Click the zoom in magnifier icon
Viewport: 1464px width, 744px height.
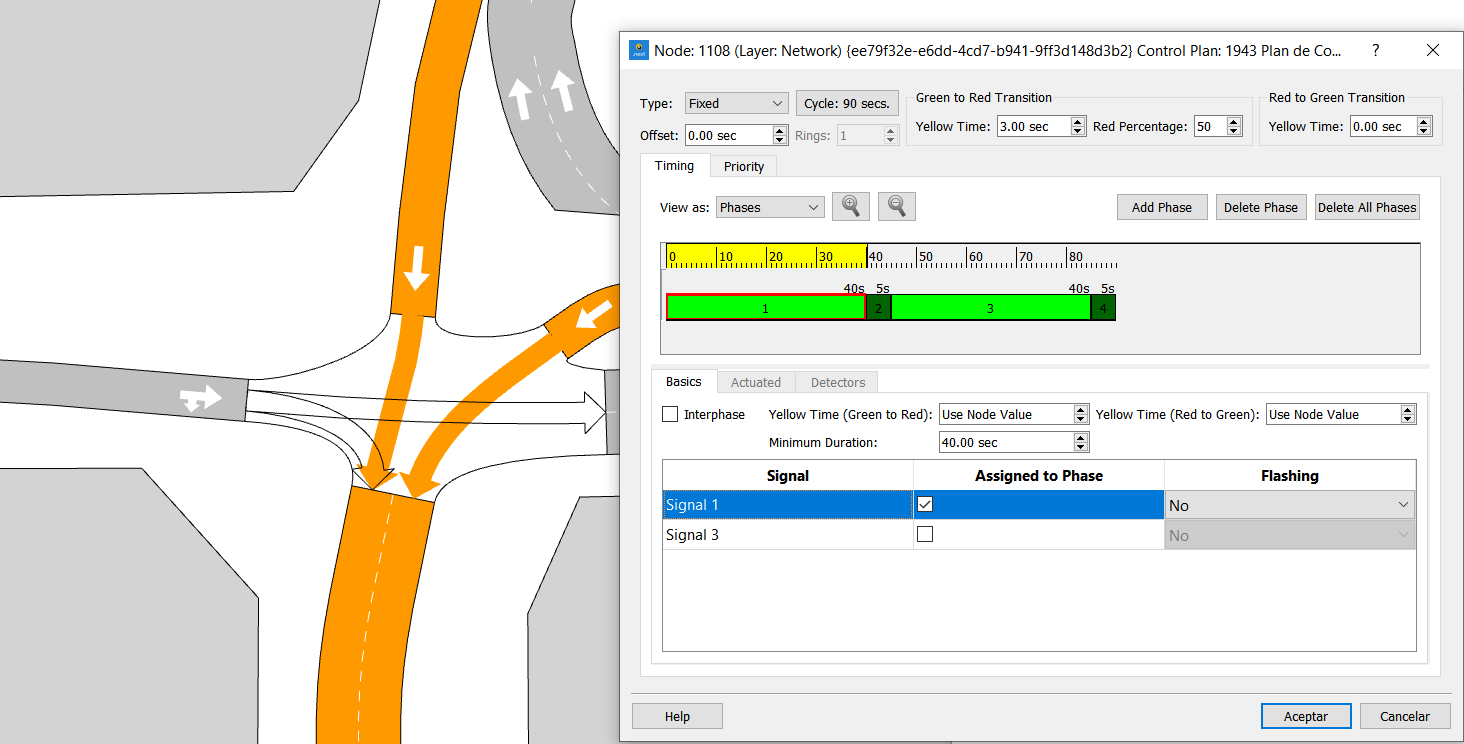[x=850, y=206]
